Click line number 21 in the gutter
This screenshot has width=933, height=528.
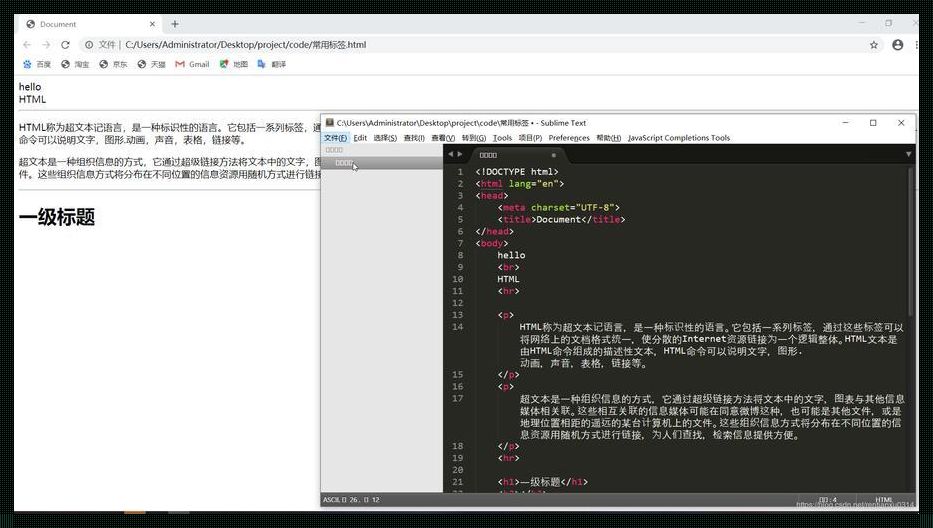pyautogui.click(x=457, y=482)
